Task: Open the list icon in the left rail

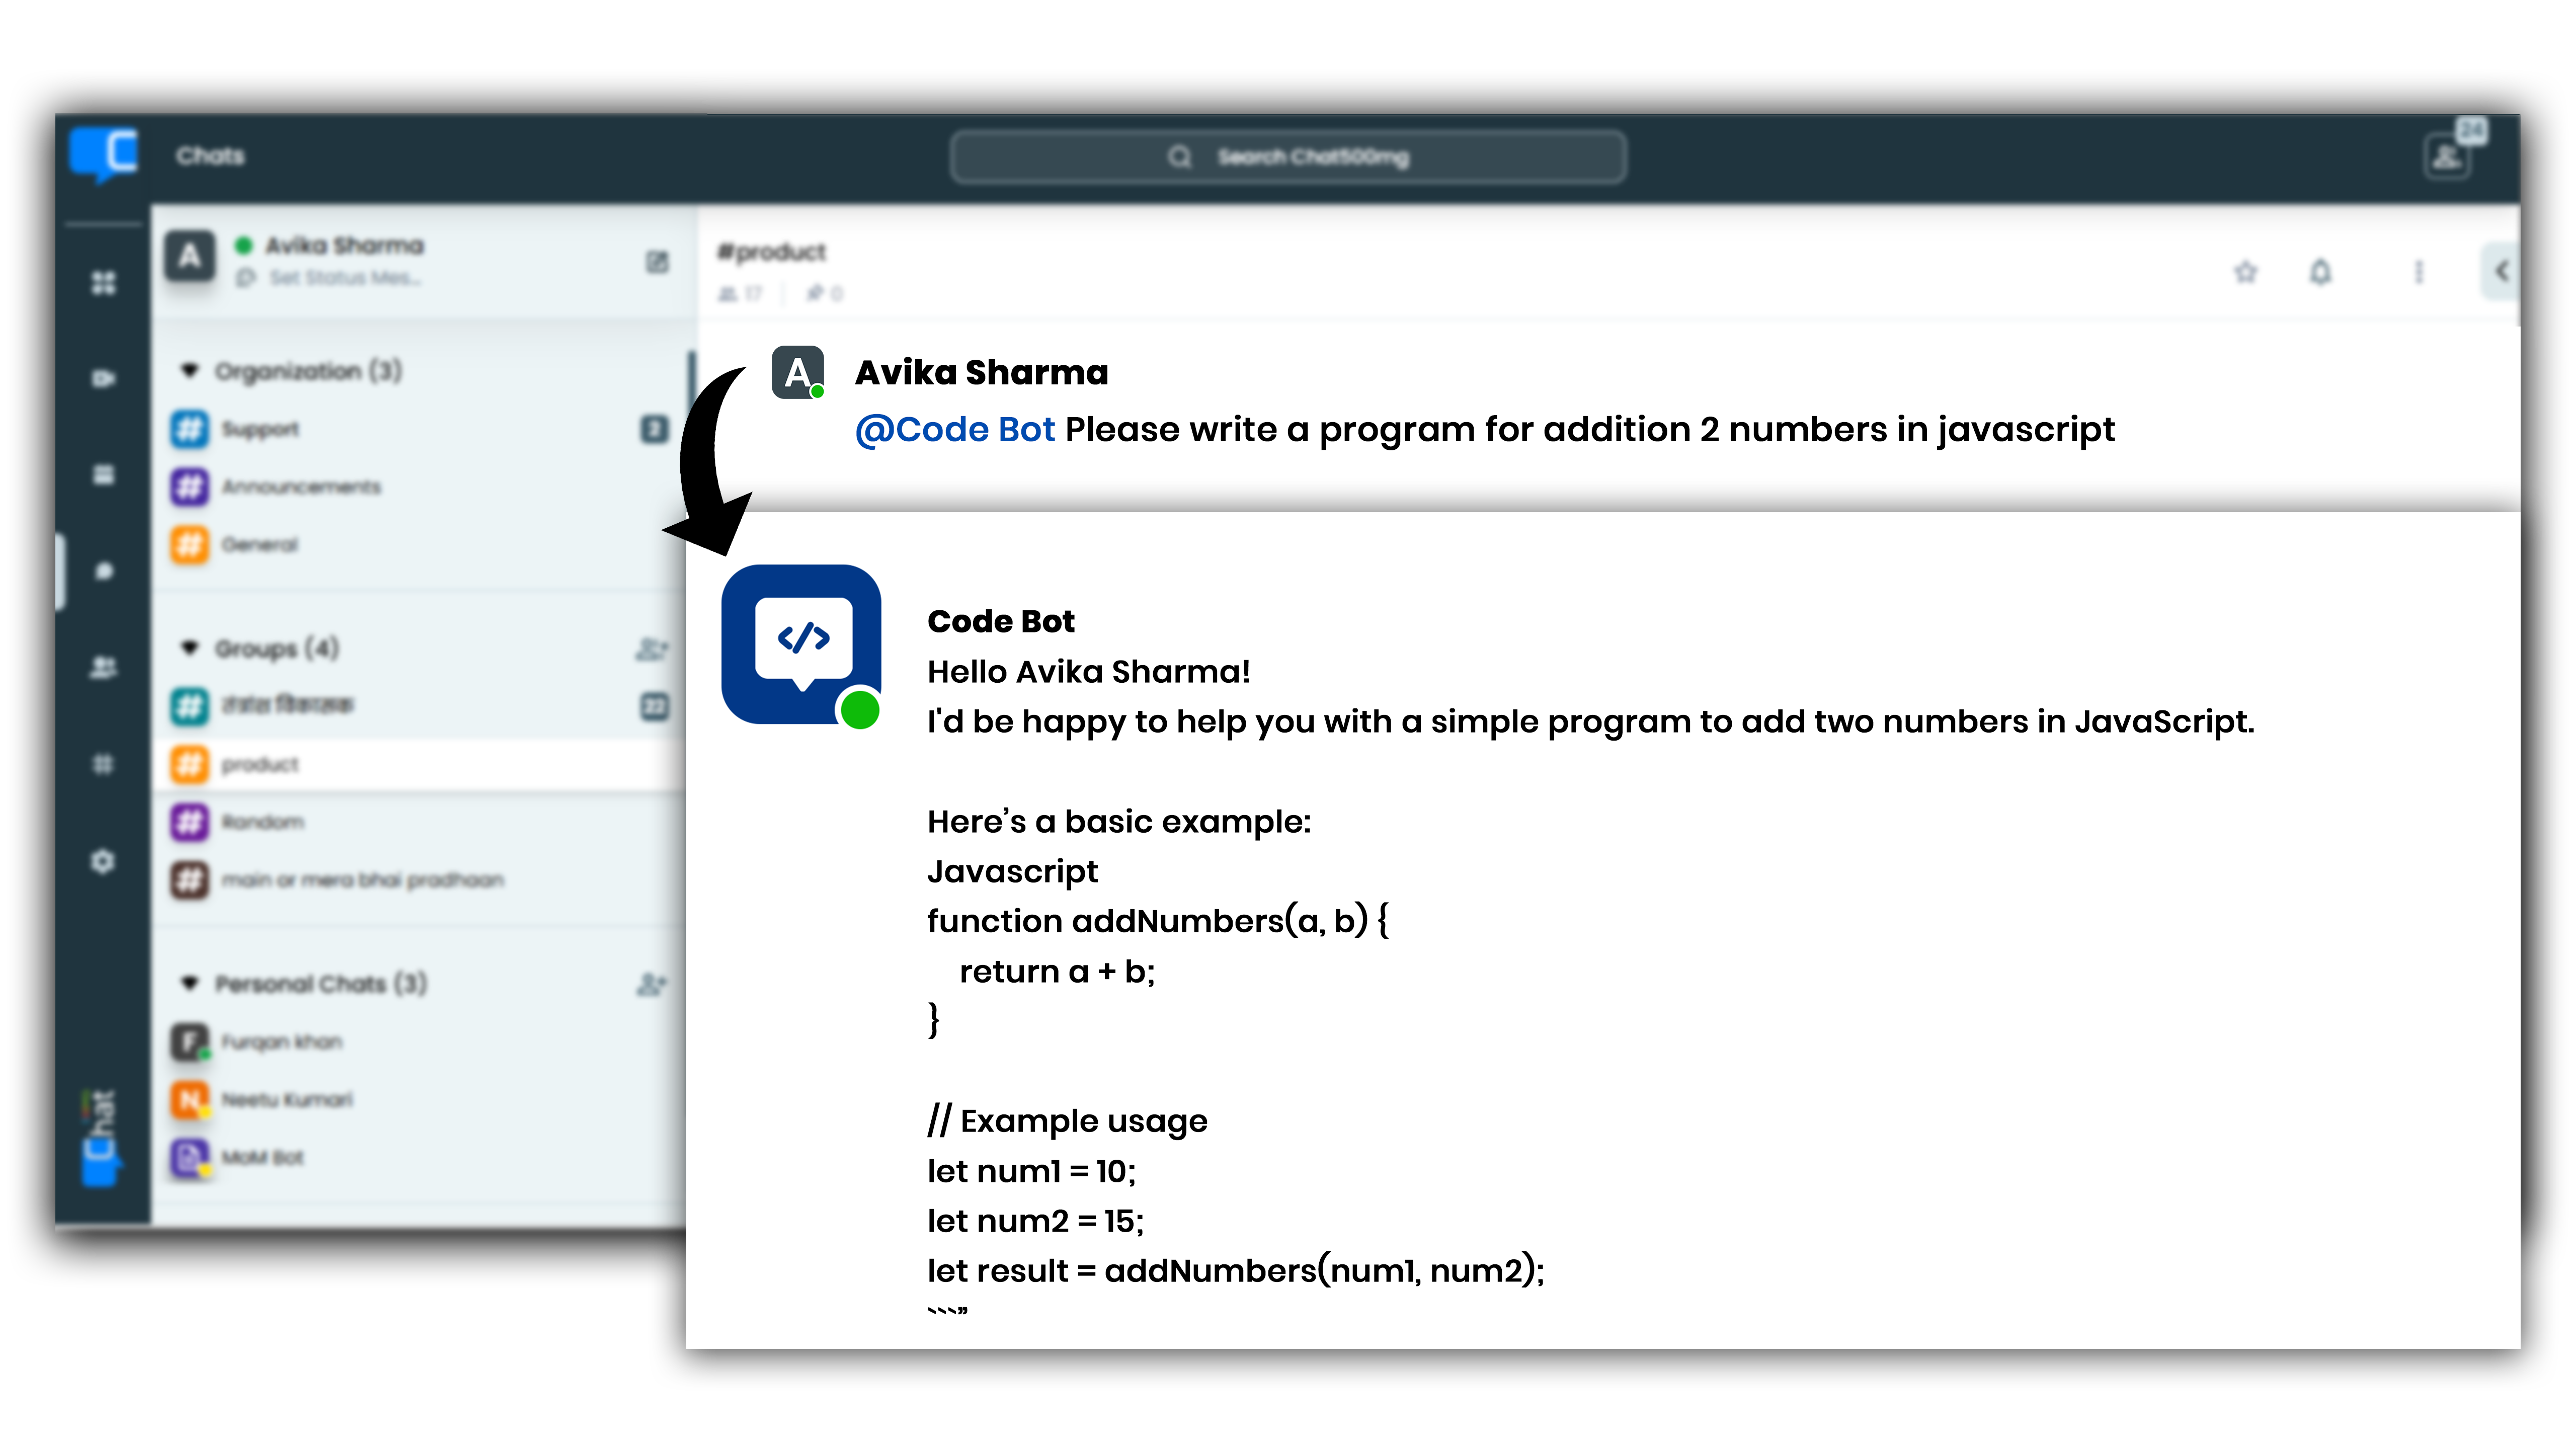Action: 104,474
